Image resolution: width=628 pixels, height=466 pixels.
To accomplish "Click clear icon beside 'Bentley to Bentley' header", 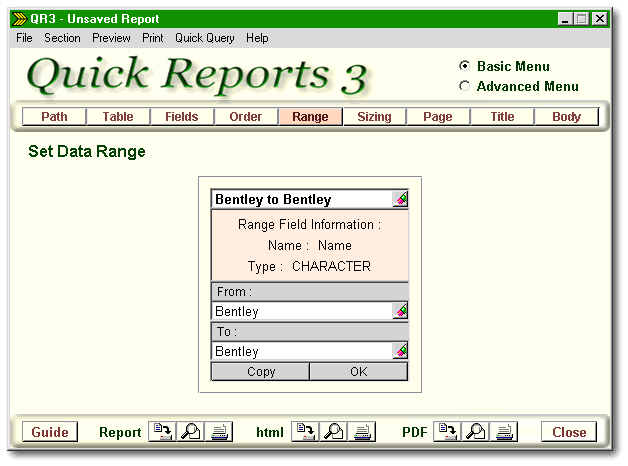I will coord(401,199).
